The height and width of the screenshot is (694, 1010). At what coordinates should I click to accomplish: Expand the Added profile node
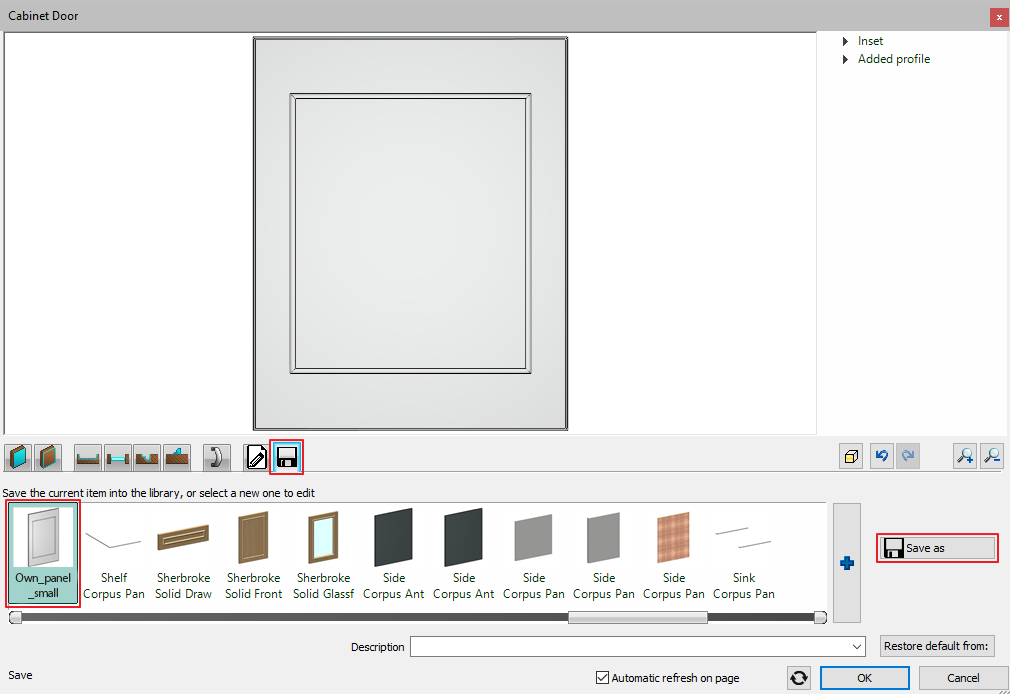pos(846,59)
